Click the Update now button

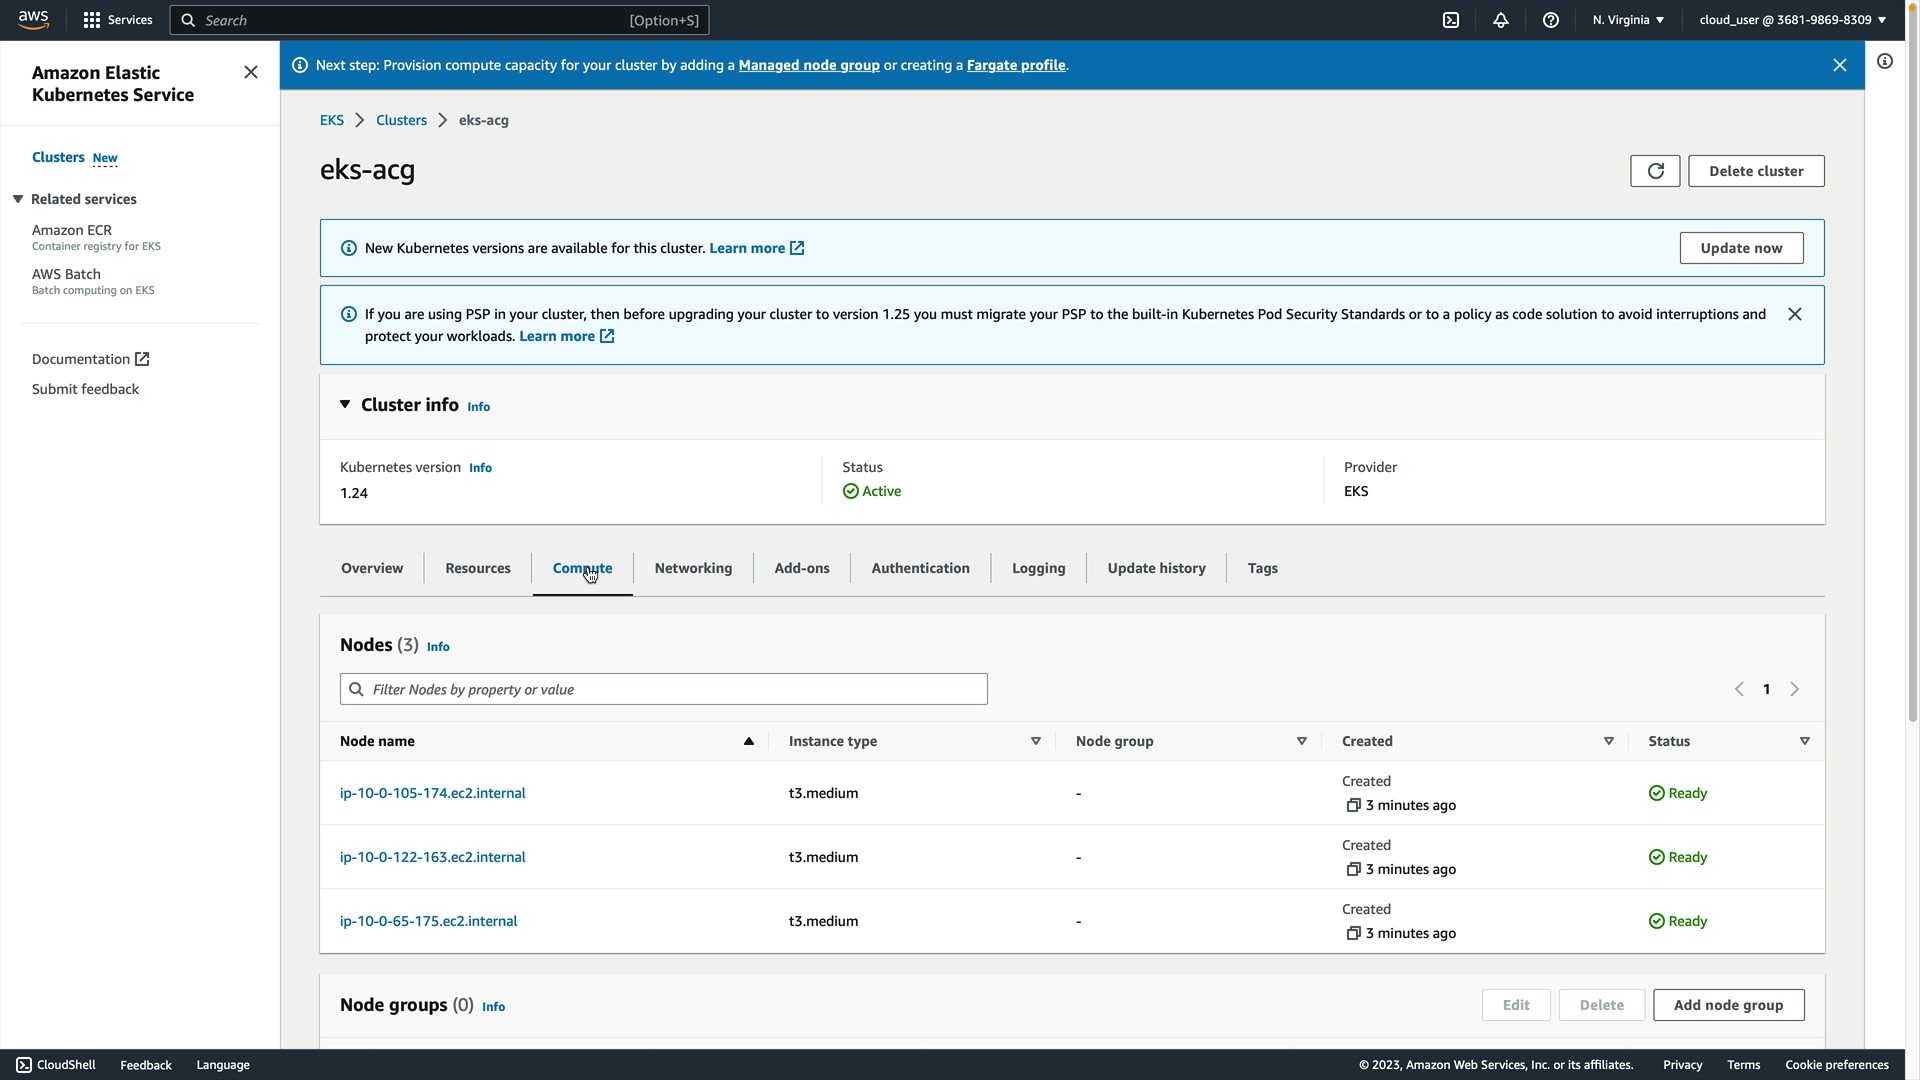tap(1741, 248)
